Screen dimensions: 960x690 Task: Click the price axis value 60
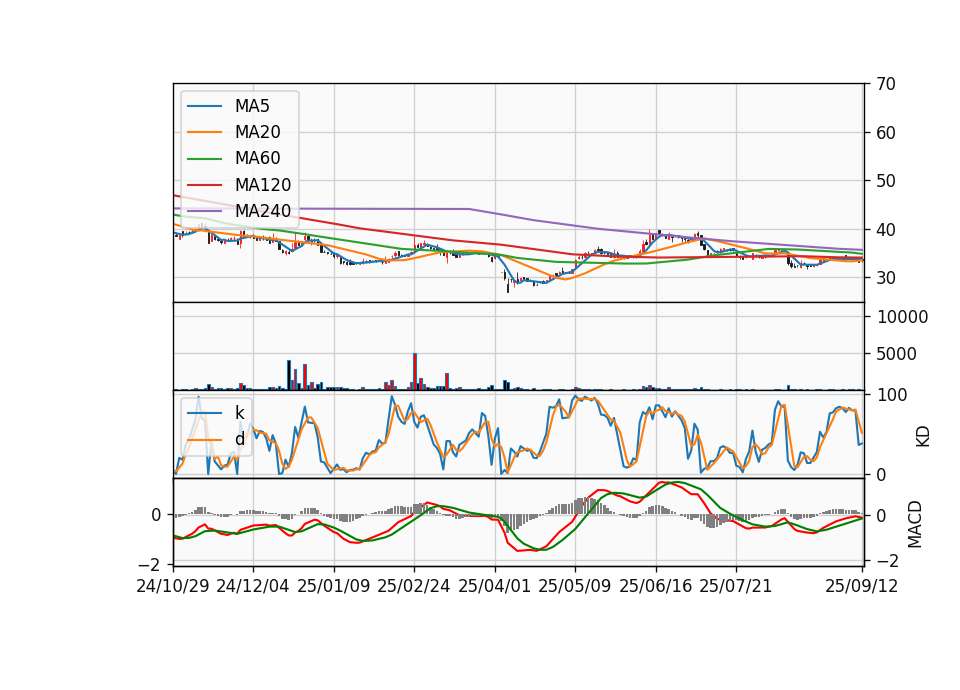click(x=885, y=133)
